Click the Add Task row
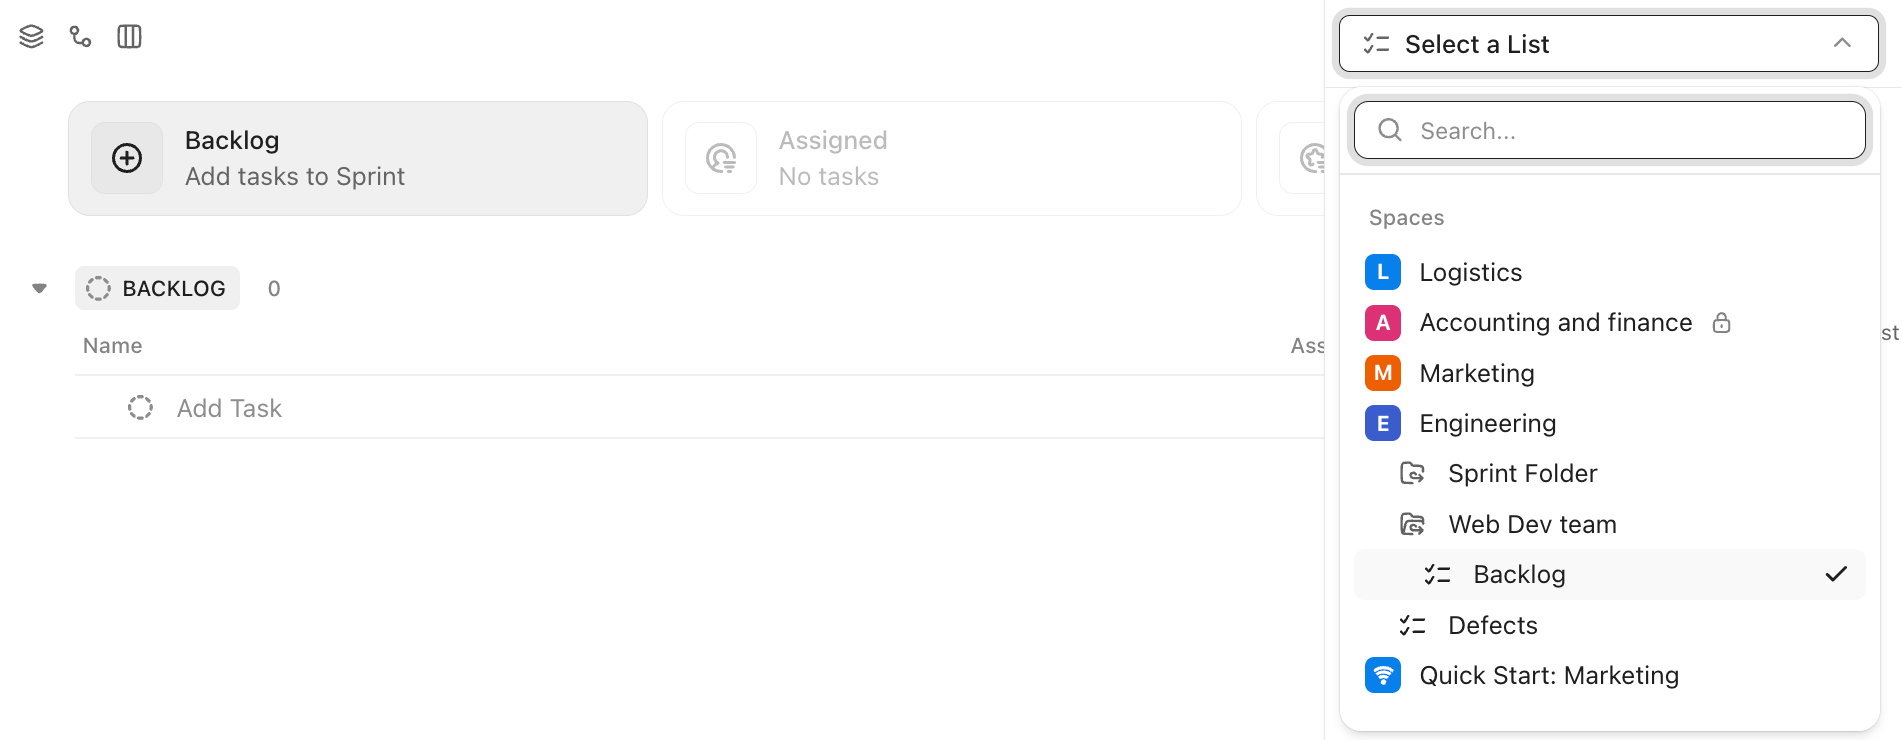 pos(229,407)
